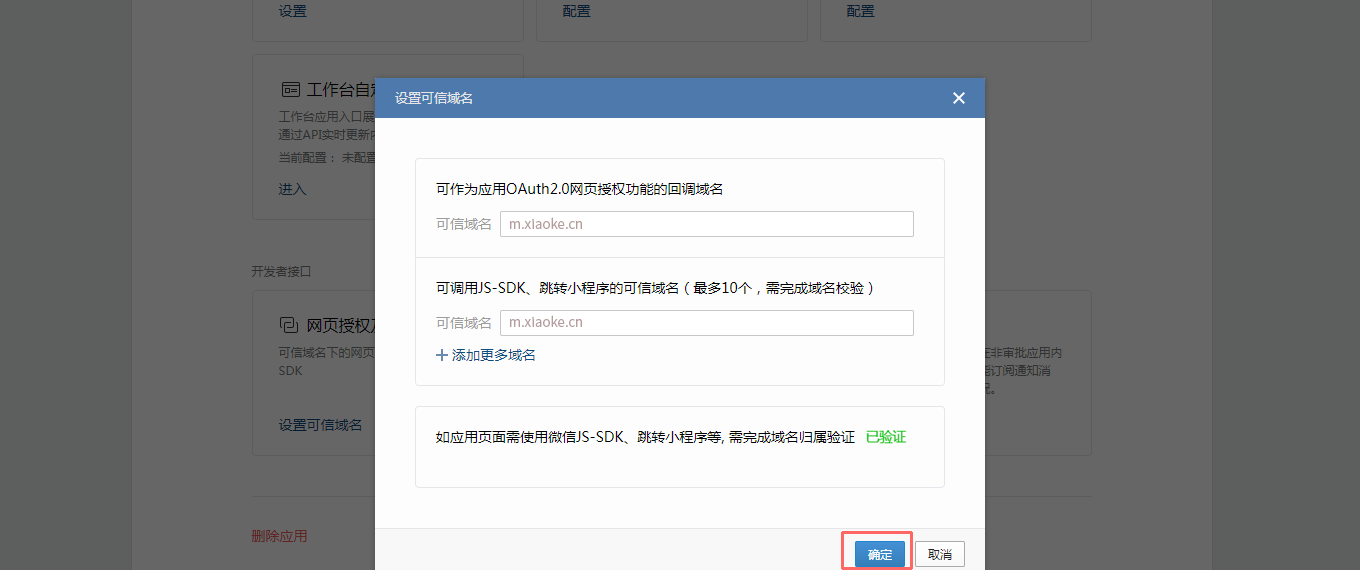Image resolution: width=1360 pixels, height=570 pixels.
Task: Focus the JS-SDK 可信域名 input field
Action: point(707,323)
